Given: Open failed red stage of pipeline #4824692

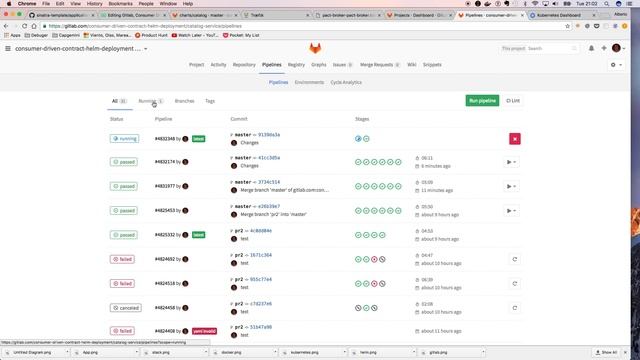Looking at the screenshot, I should 374,259.
